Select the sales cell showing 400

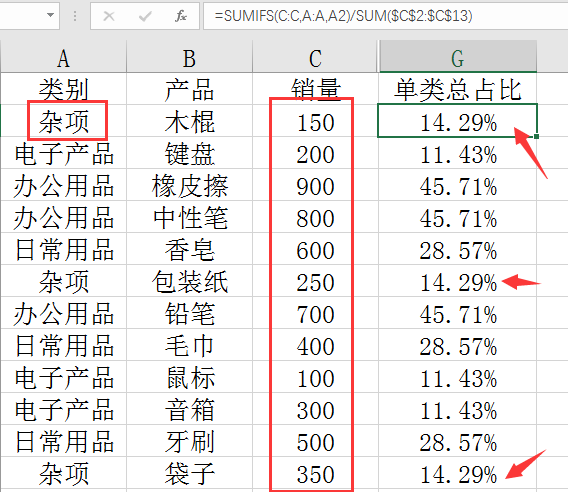pyautogui.click(x=315, y=345)
